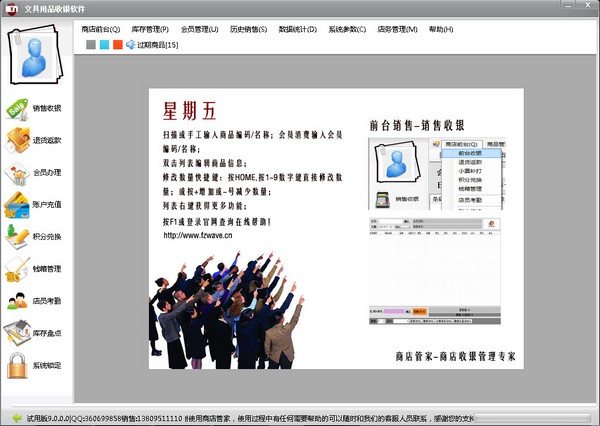The width and height of the screenshot is (600, 426).
Task: Click the 星期五 heading
Action: [x=190, y=111]
